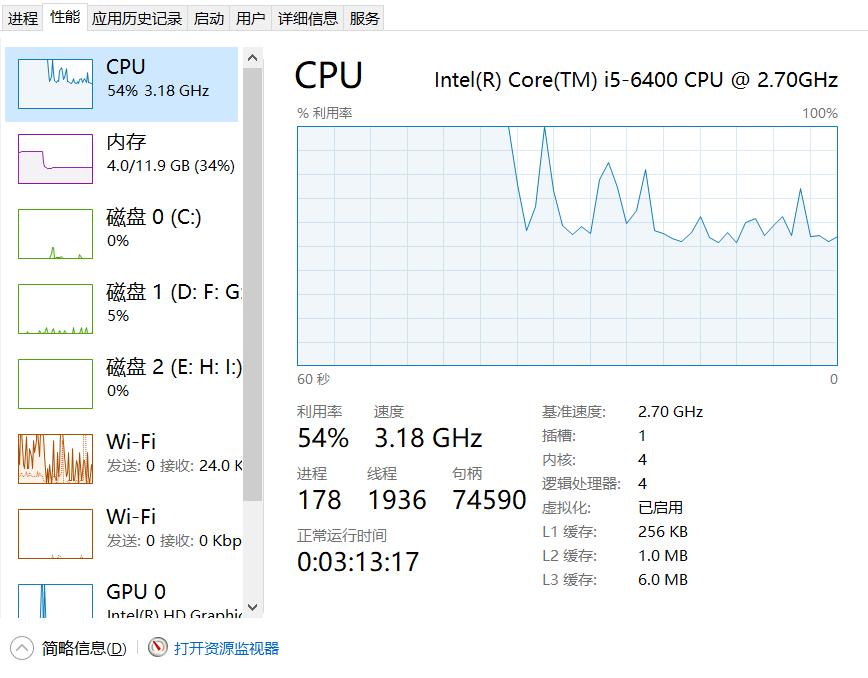Collapse view with 简略信息 chevron icon
Viewport: 868px width, 678px height.
click(22, 648)
